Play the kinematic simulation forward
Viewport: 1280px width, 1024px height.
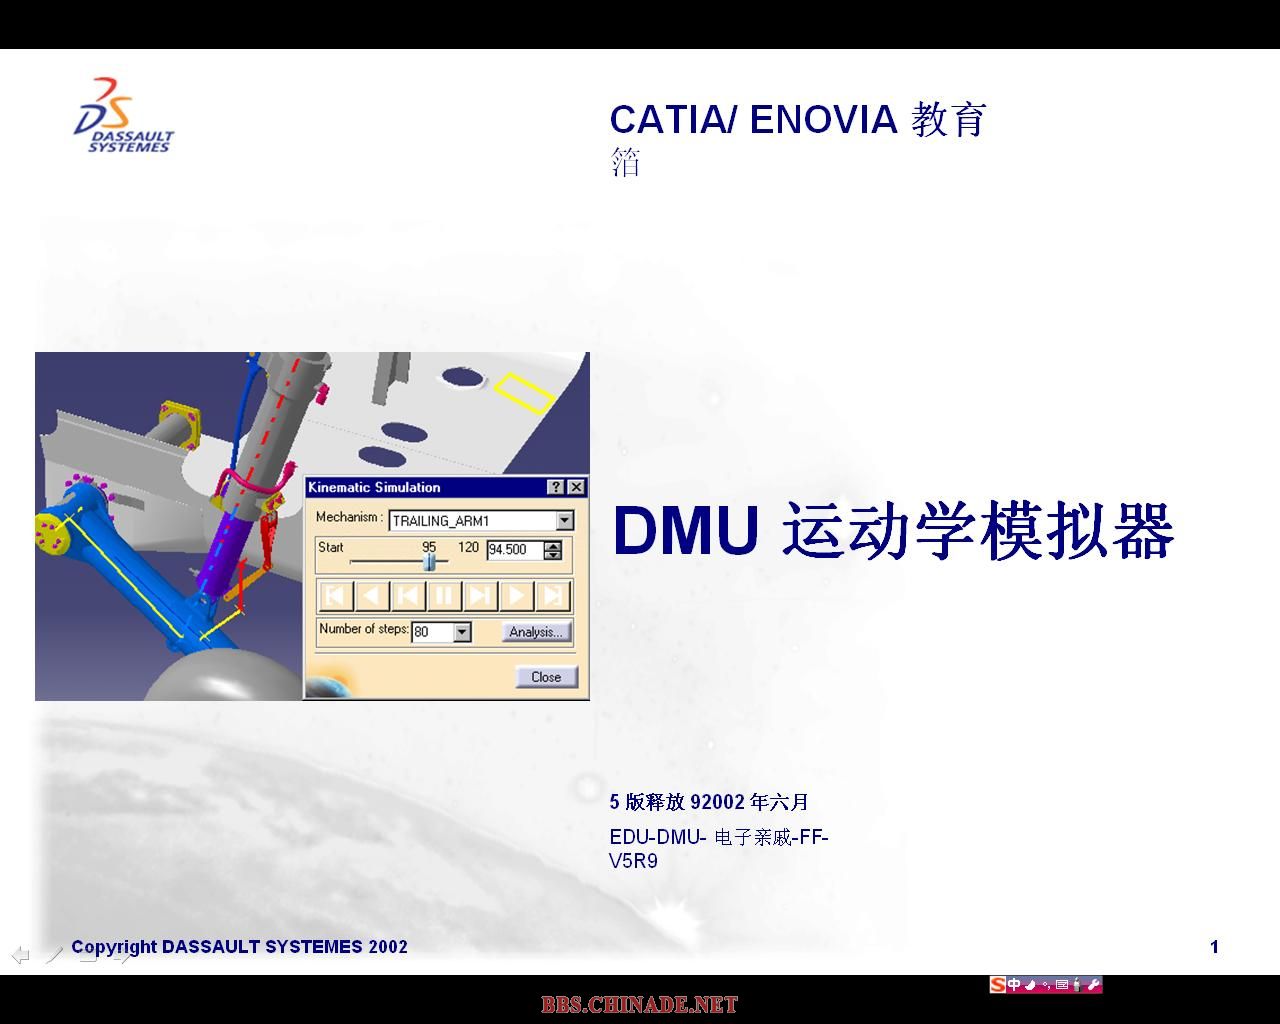click(515, 596)
